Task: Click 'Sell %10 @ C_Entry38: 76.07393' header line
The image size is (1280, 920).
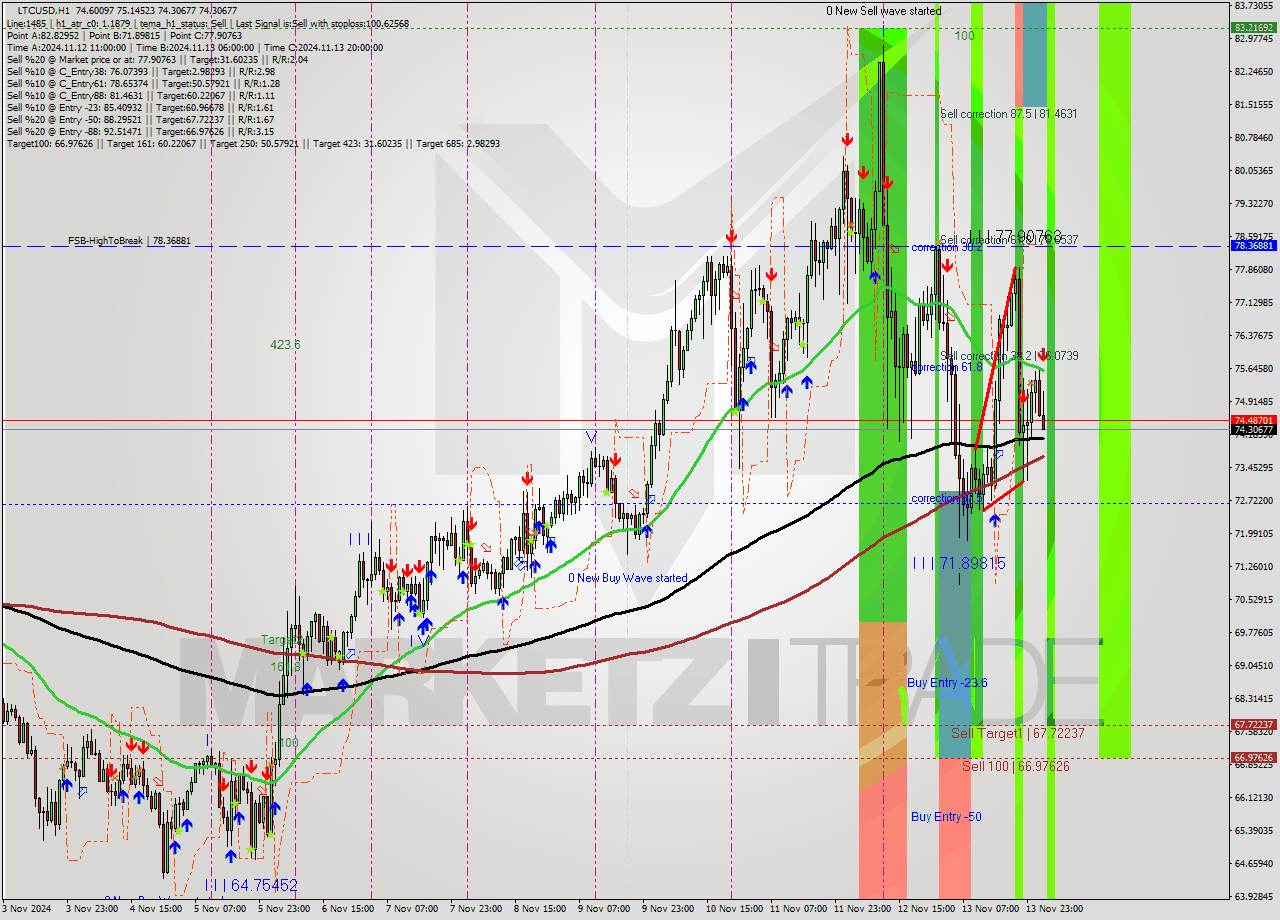Action: 140,72
